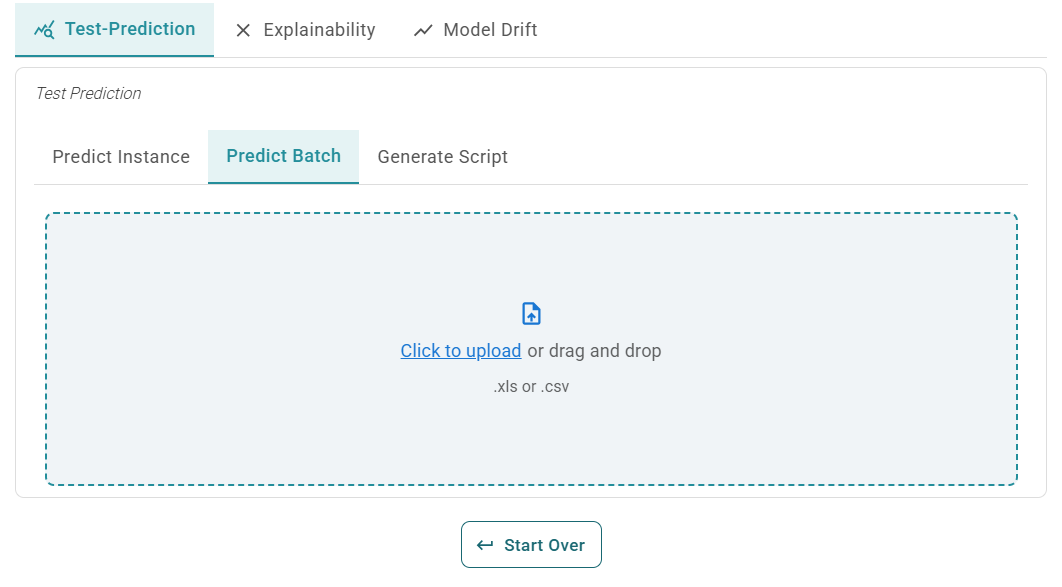Select the document symbol above Click to upload
This screenshot has height=587, width=1062.
tap(530, 312)
